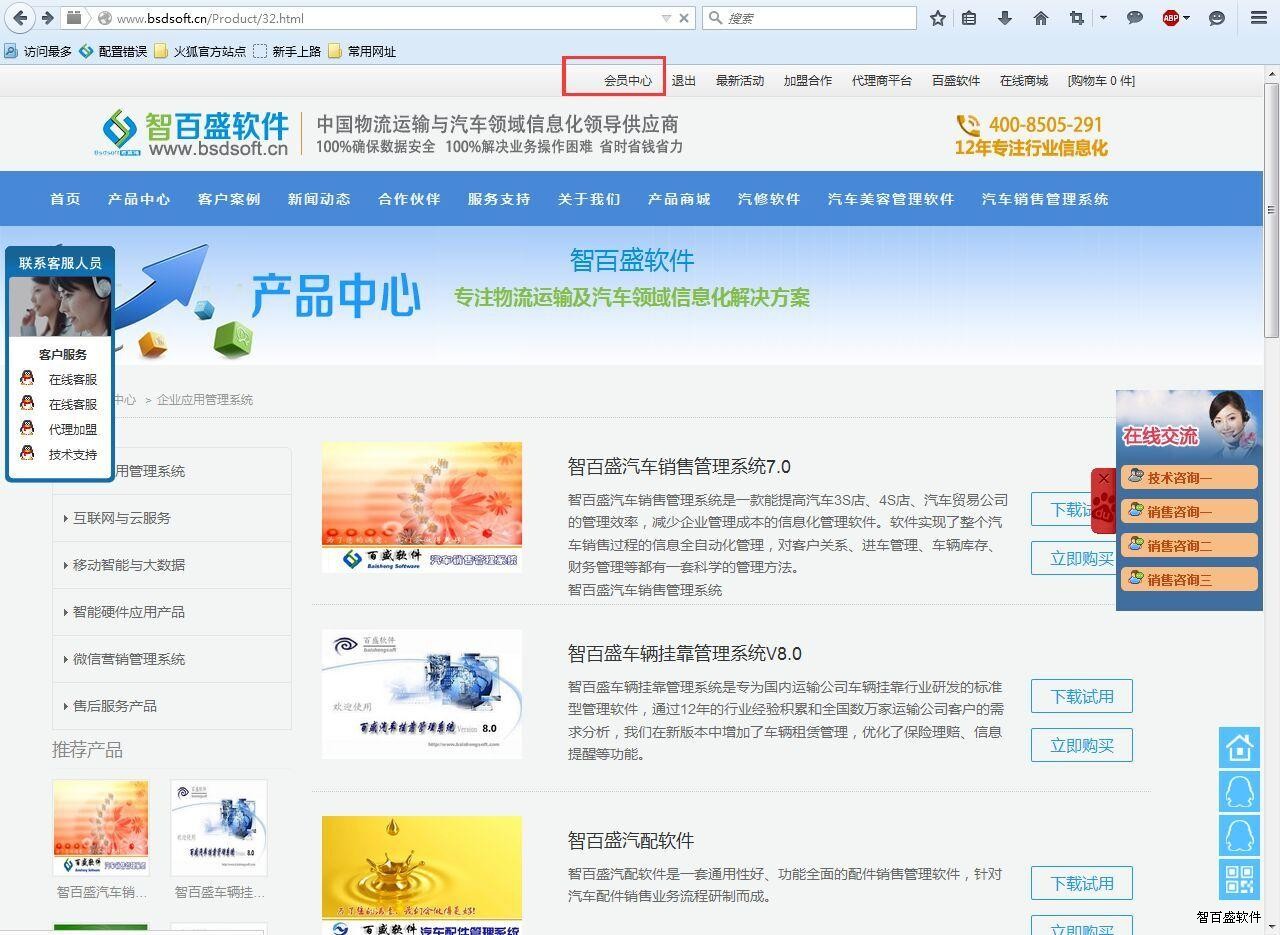The image size is (1280, 935).
Task: Open the address bar history dropdown
Action: point(666,18)
